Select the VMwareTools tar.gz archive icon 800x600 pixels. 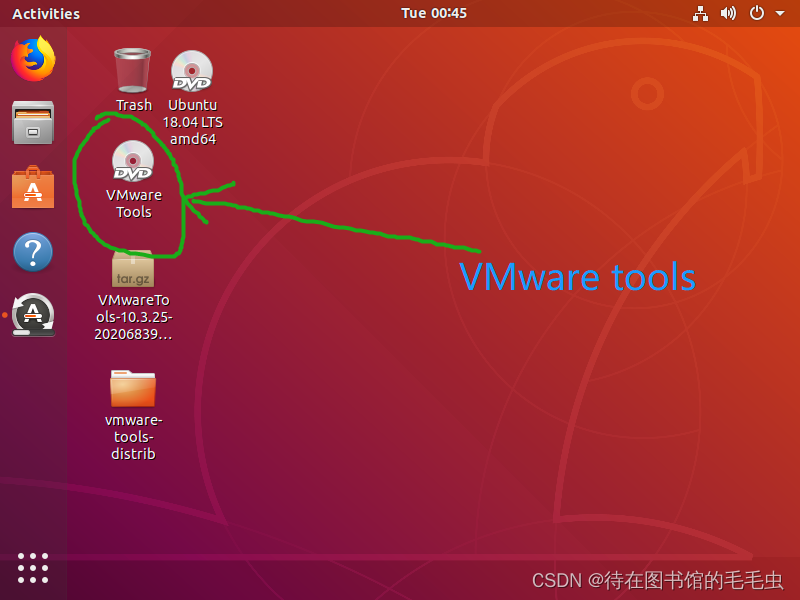(x=133, y=268)
